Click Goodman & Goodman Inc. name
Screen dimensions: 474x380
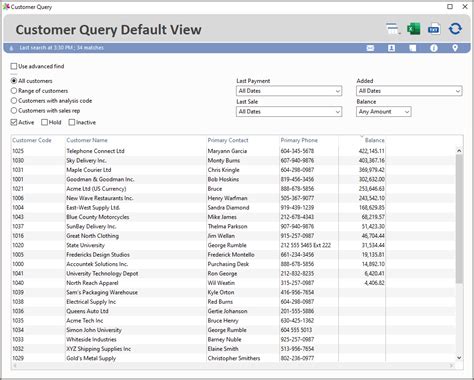pyautogui.click(x=100, y=179)
